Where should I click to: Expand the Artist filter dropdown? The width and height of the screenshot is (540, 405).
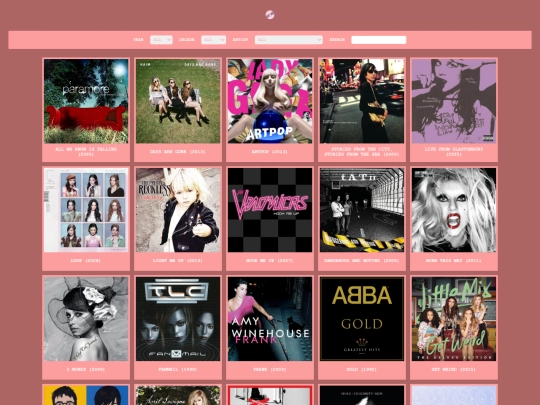coord(289,40)
